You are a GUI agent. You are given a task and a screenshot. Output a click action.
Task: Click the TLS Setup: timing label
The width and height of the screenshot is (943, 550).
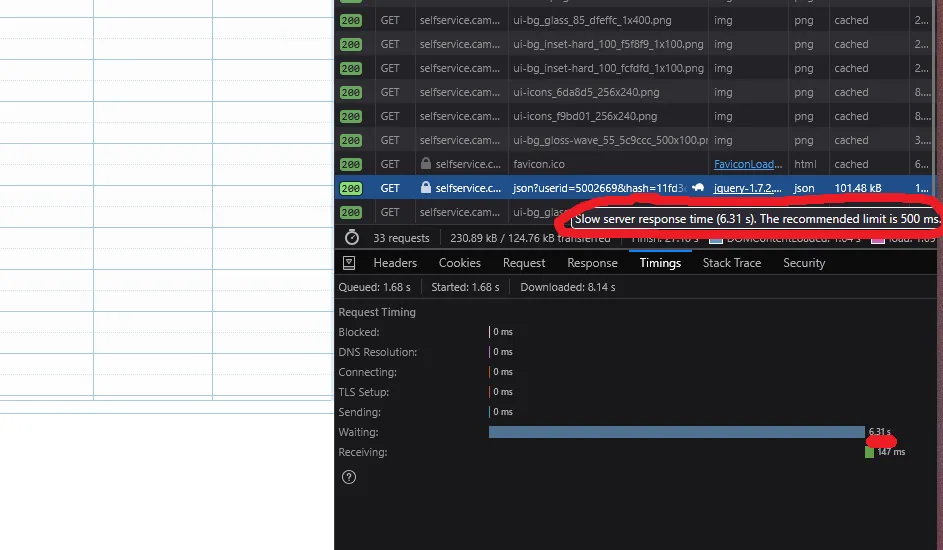[363, 392]
